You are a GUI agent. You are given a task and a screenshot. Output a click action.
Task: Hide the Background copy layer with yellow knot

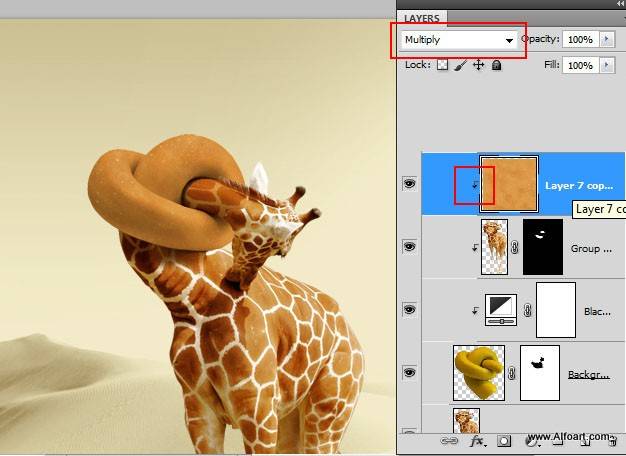click(x=409, y=372)
